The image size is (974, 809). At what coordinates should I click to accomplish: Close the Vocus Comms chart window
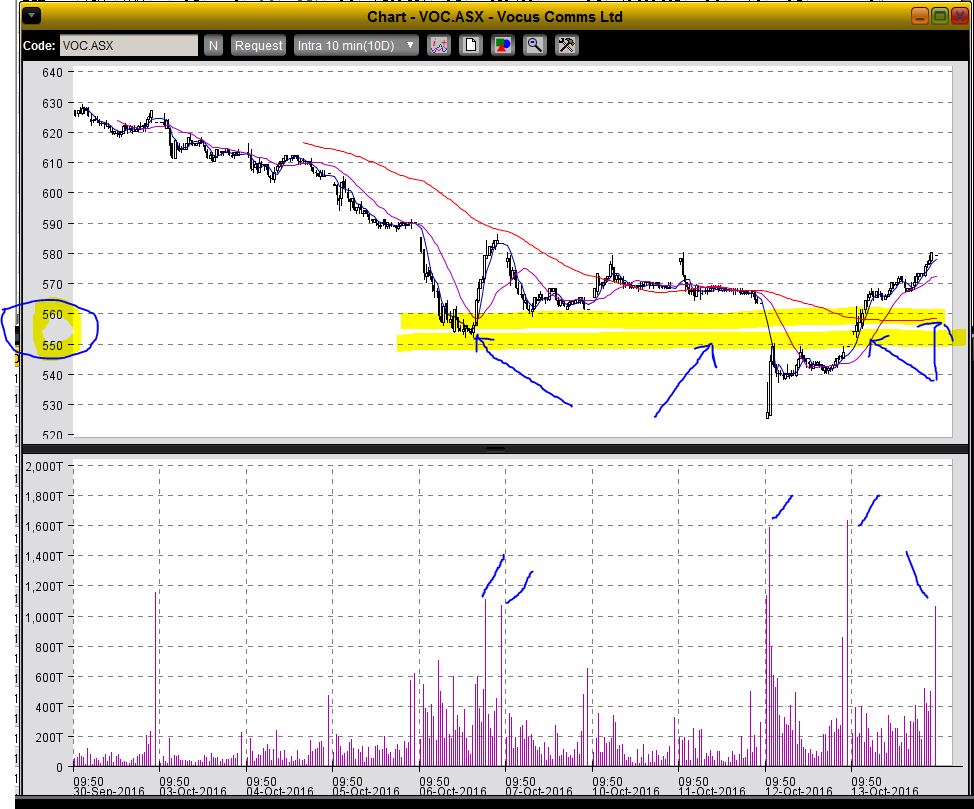pyautogui.click(x=960, y=16)
